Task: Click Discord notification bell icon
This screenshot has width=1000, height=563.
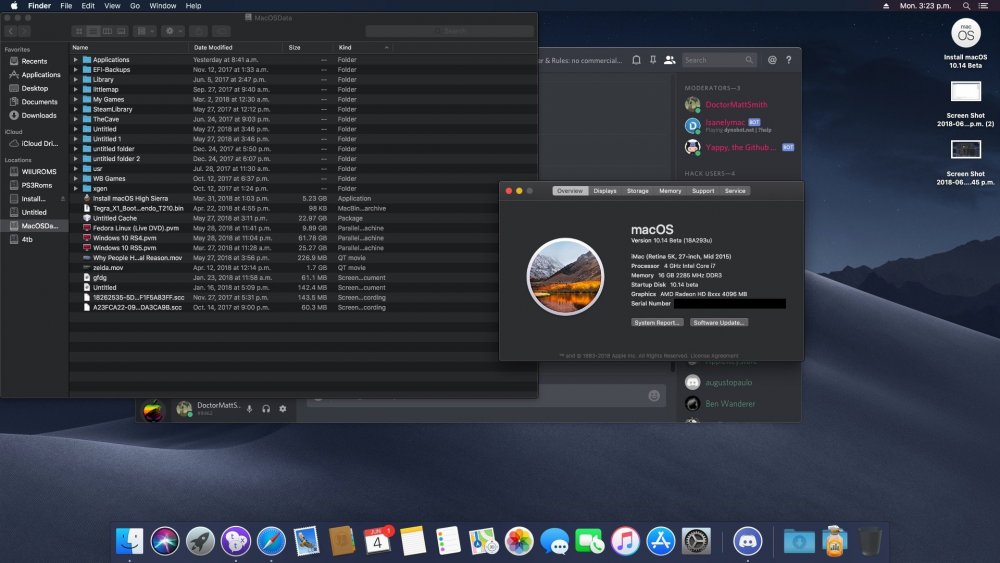Action: (636, 60)
